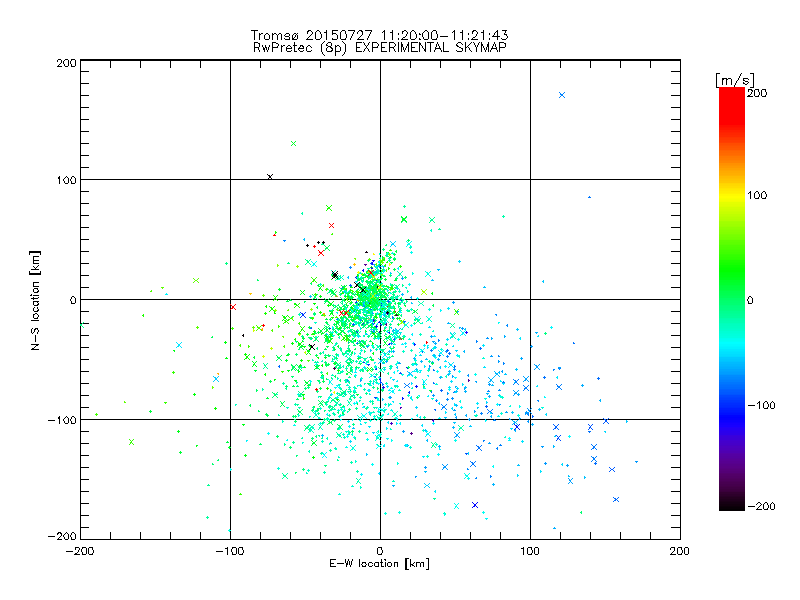Click the x-axis tick label '0'
The height and width of the screenshot is (600, 800).
tap(380, 551)
